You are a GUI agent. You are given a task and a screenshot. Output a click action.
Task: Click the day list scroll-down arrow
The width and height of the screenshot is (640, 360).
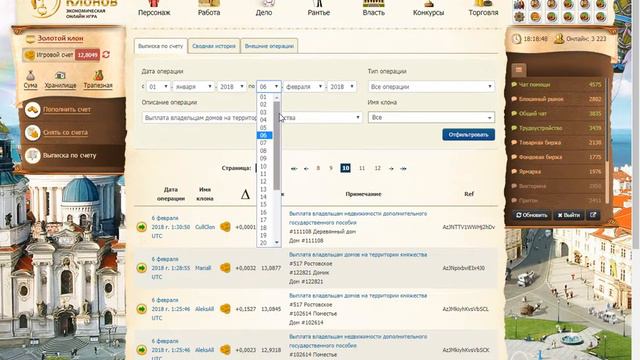point(277,243)
